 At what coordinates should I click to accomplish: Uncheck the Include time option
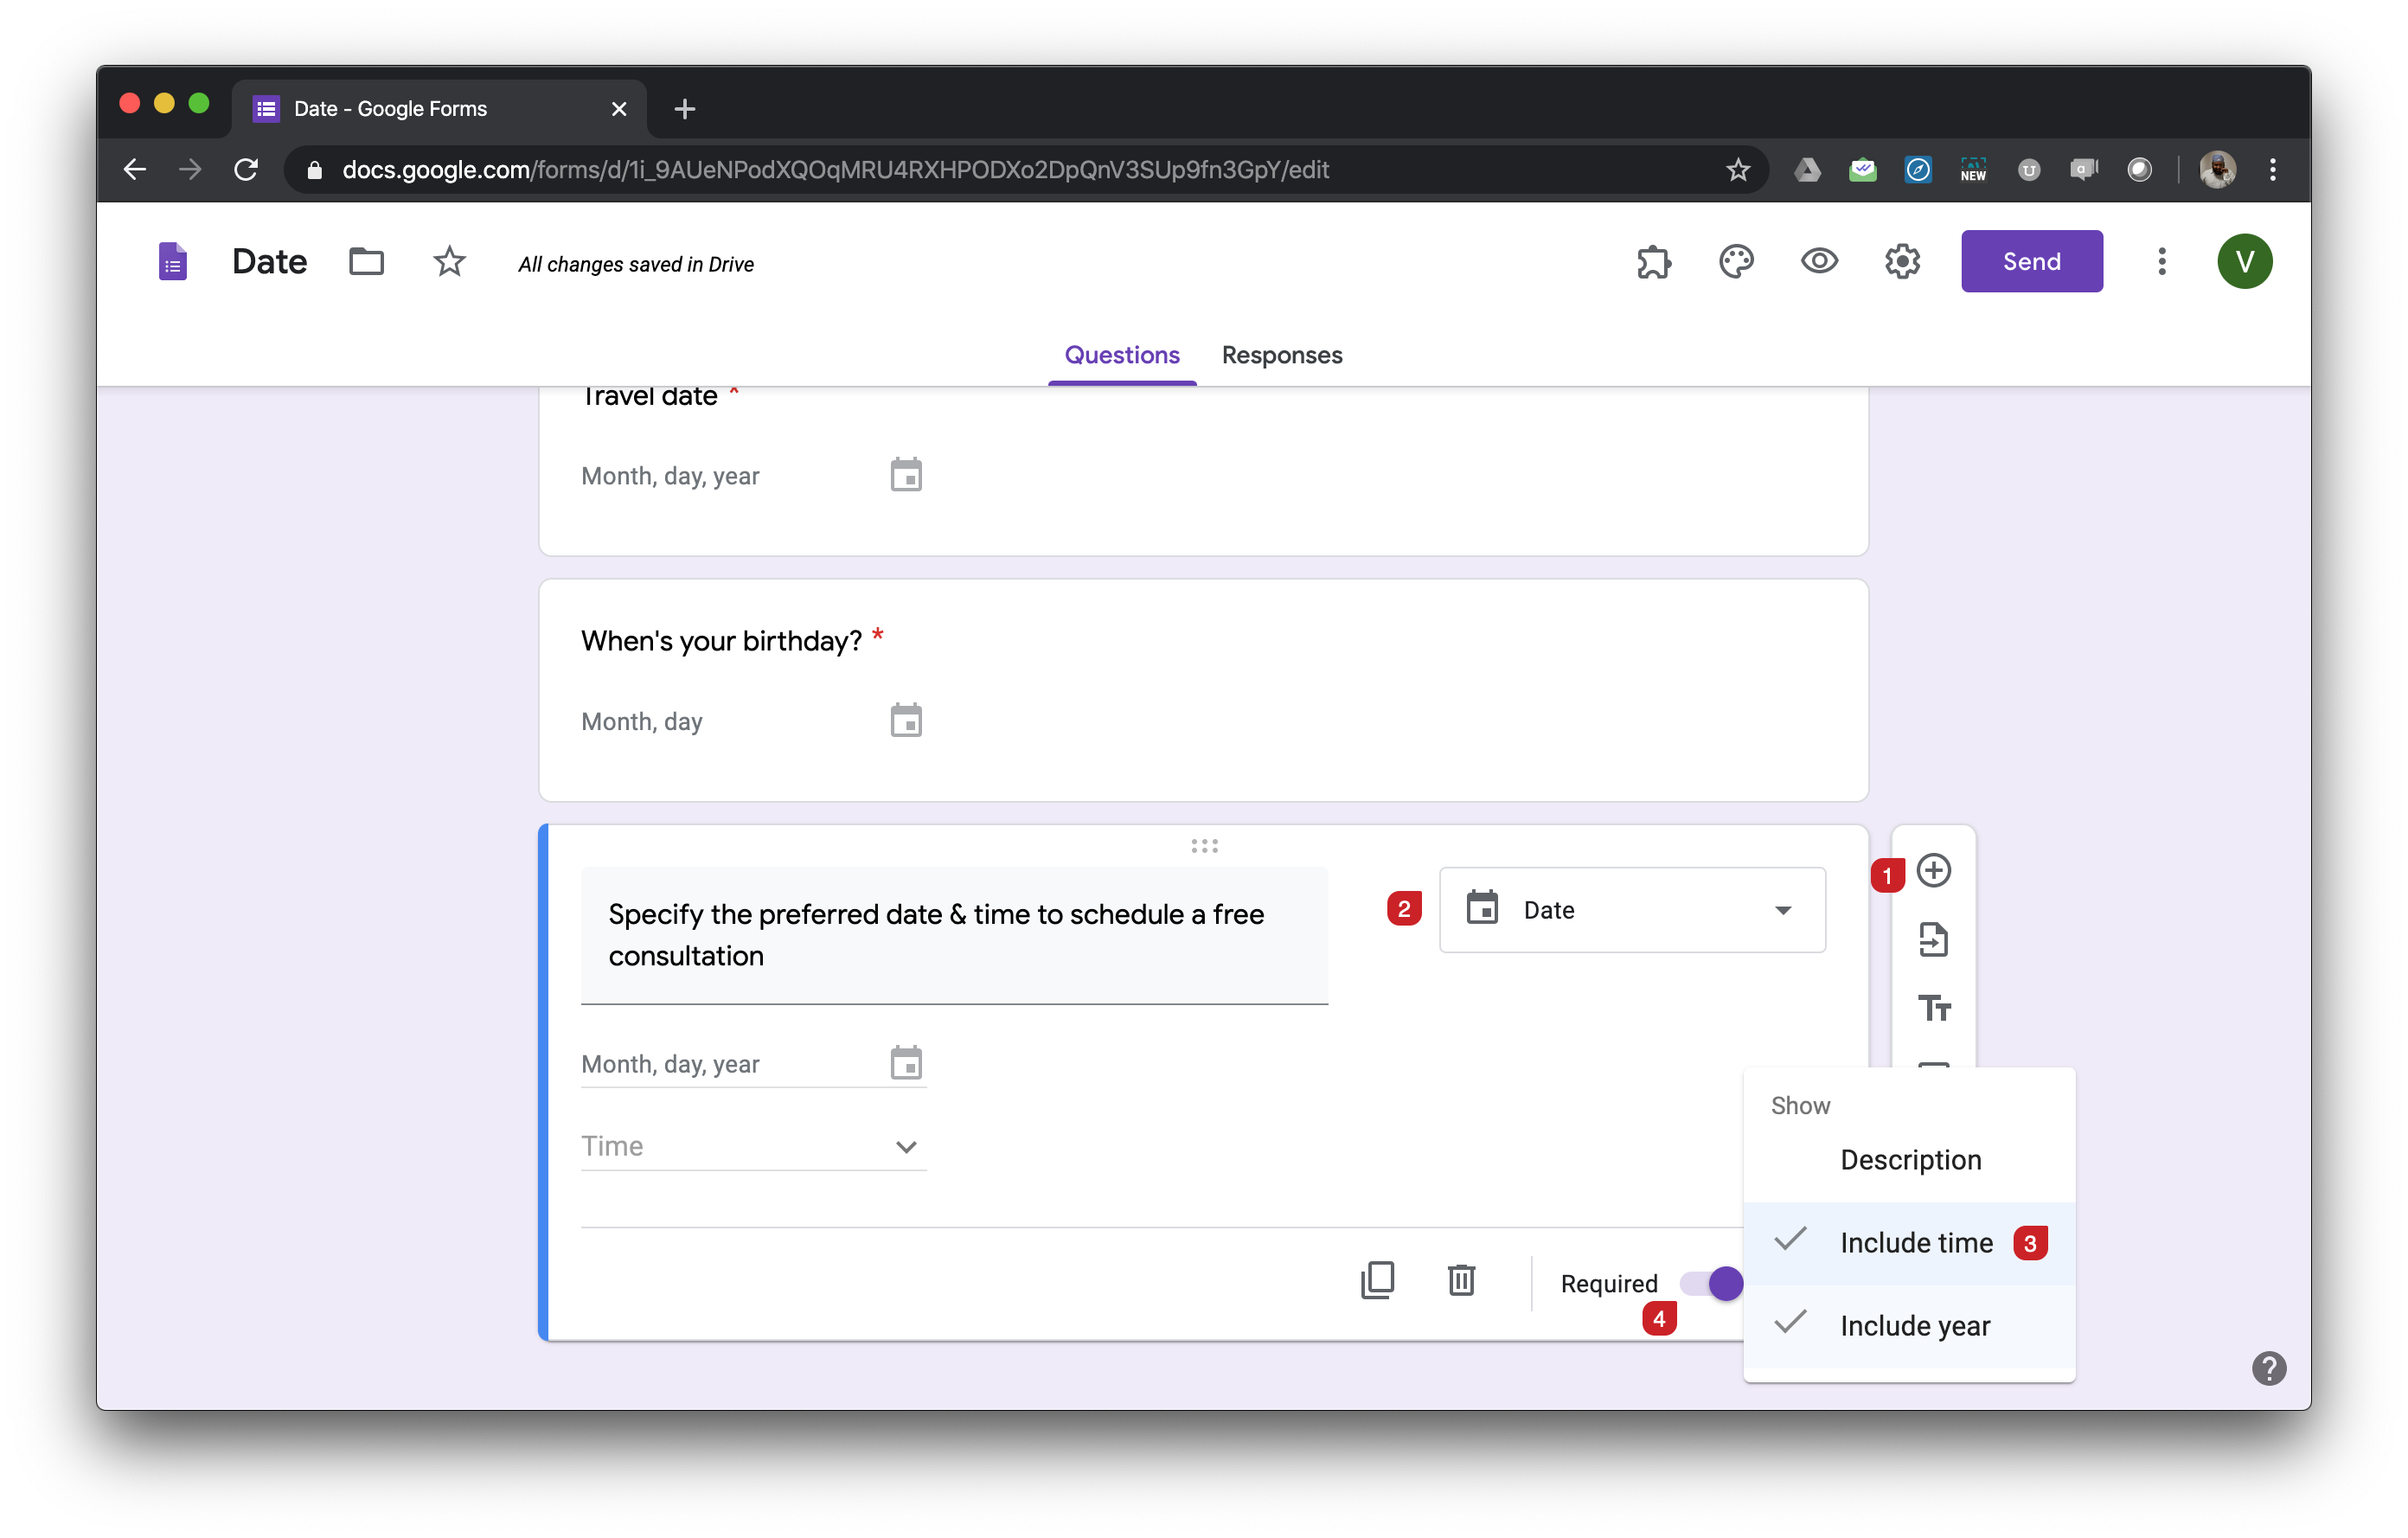(x=1915, y=1242)
